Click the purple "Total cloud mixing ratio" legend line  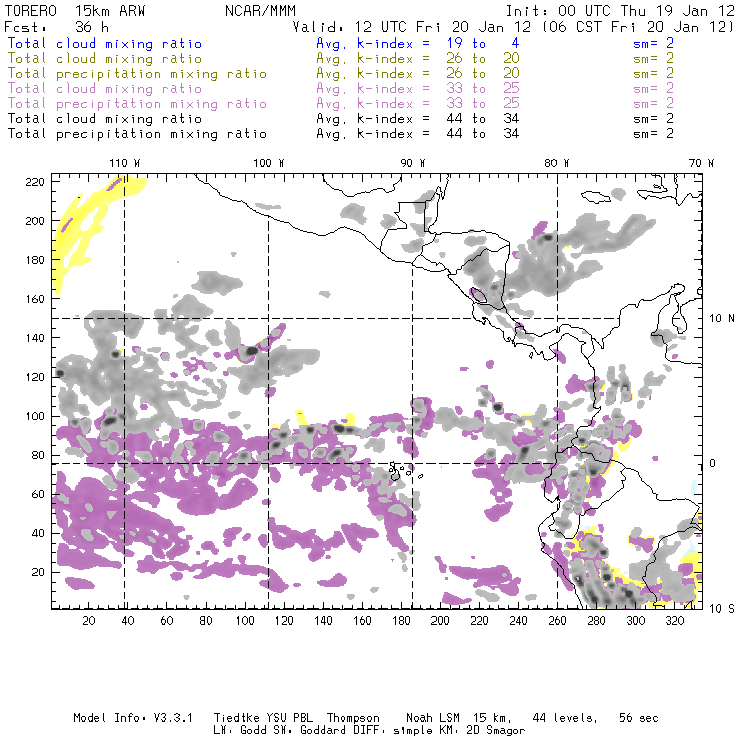tap(105, 89)
